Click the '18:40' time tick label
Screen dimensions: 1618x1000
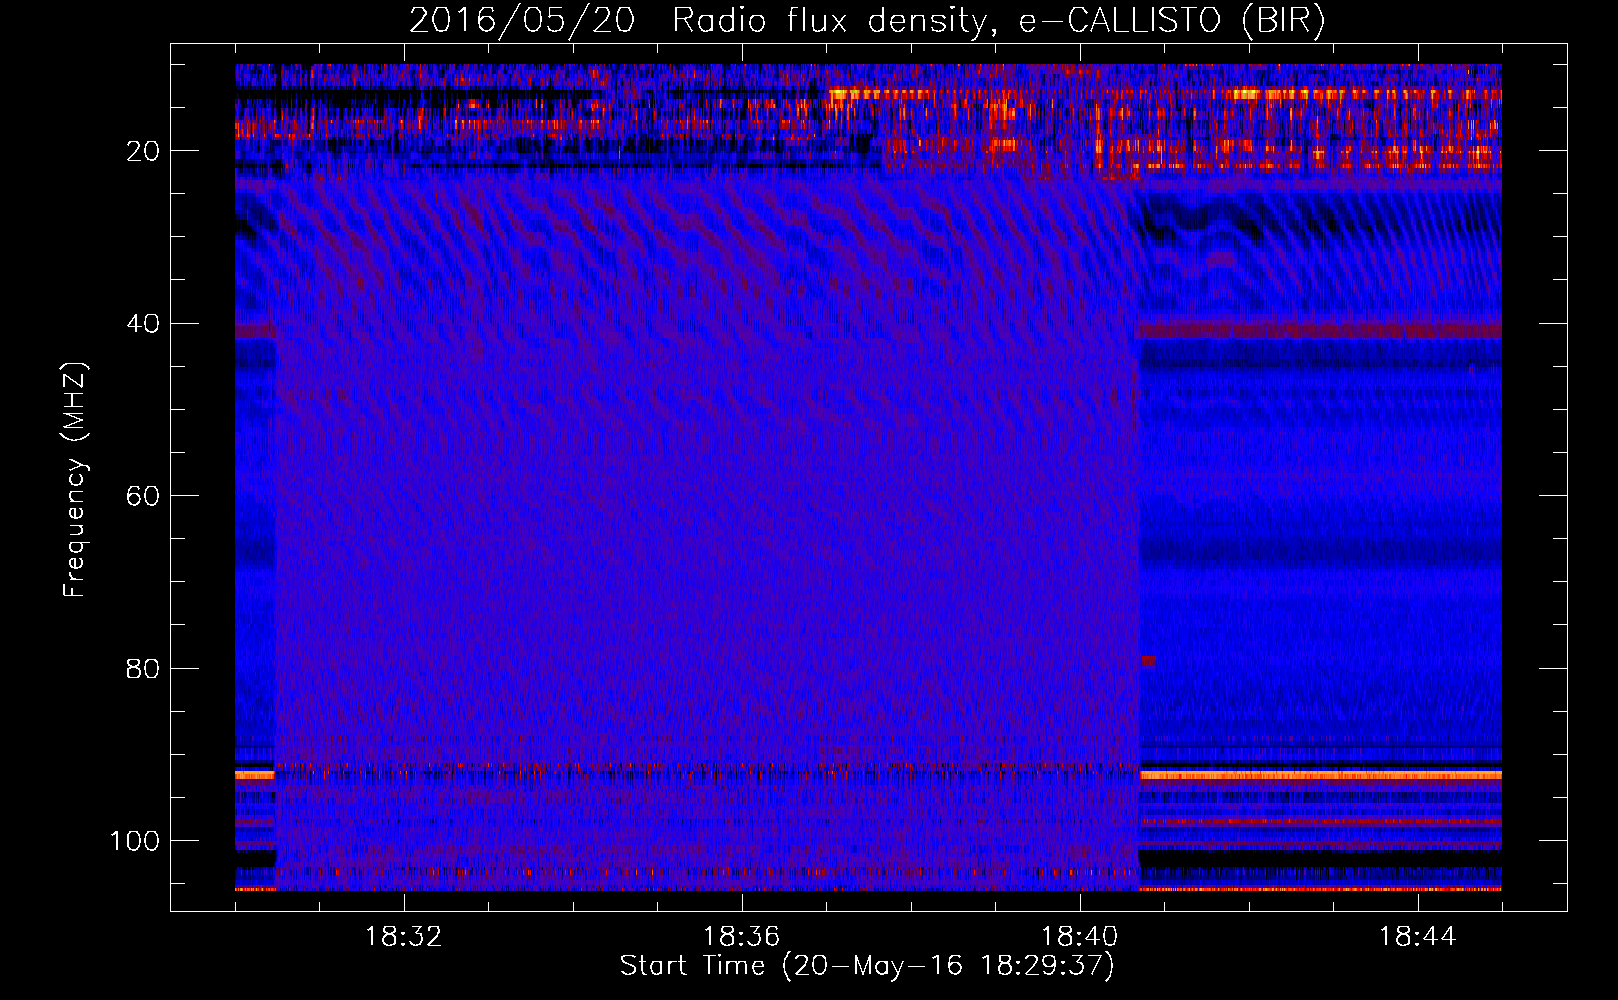pyautogui.click(x=1079, y=937)
